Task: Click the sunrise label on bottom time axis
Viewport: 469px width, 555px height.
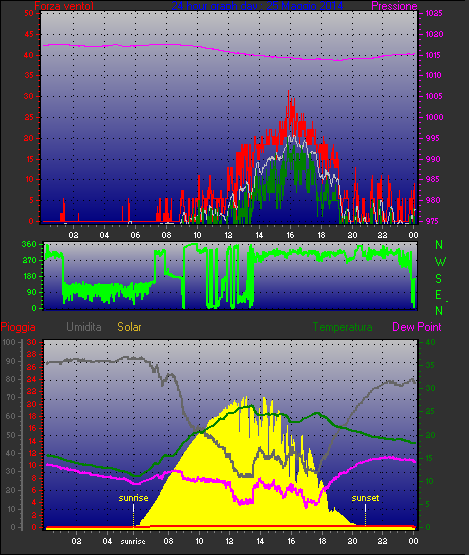Action: point(133,542)
